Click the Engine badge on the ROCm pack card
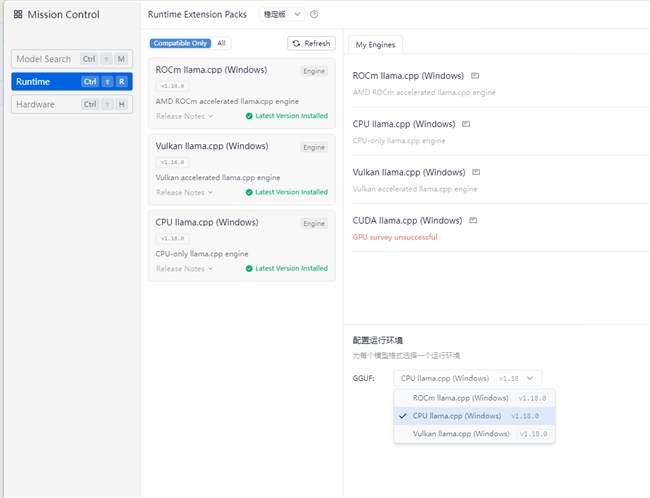This screenshot has height=498, width=650. 314,71
